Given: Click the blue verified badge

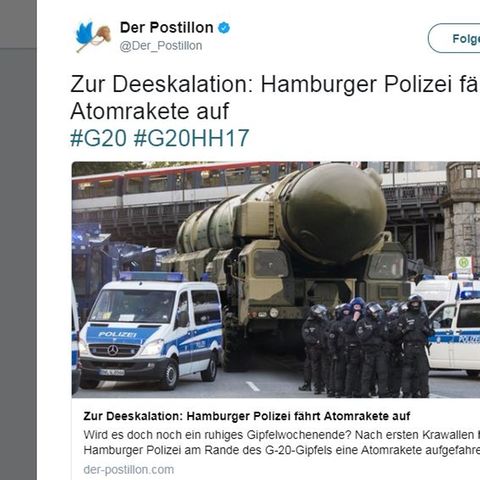Looking at the screenshot, I should pyautogui.click(x=224, y=28).
